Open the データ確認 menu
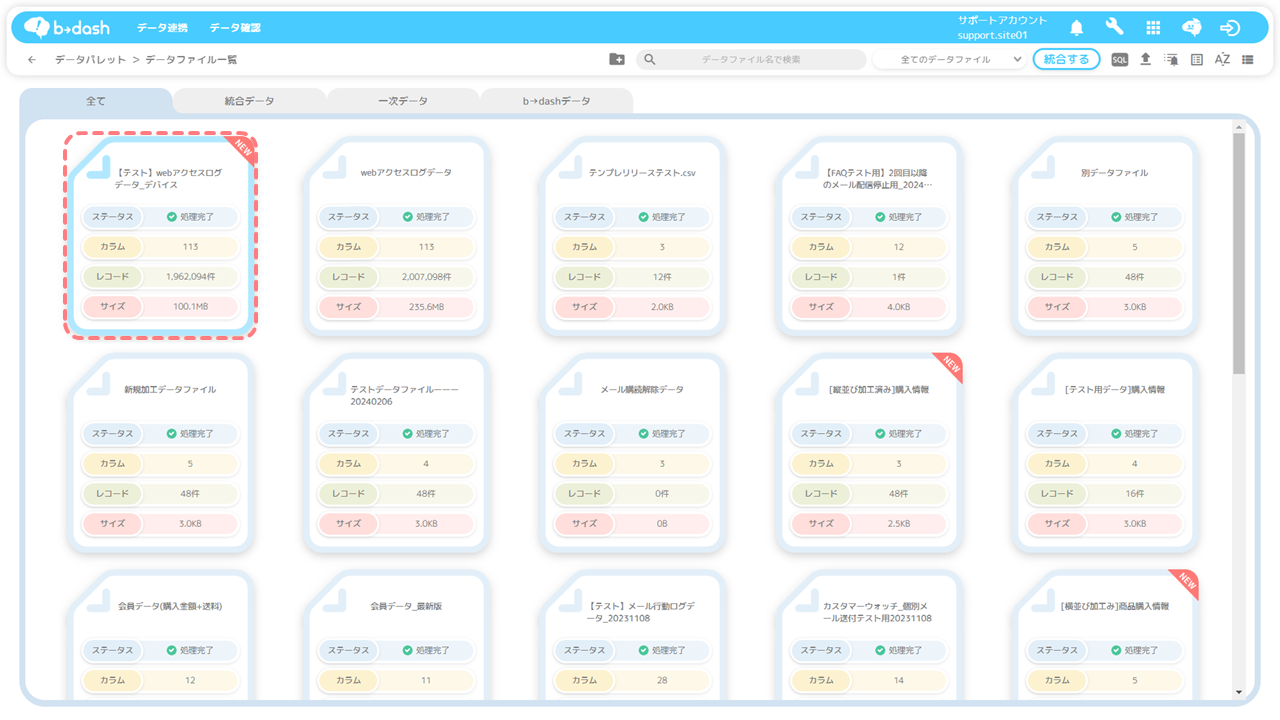1280x720 pixels. [x=235, y=28]
